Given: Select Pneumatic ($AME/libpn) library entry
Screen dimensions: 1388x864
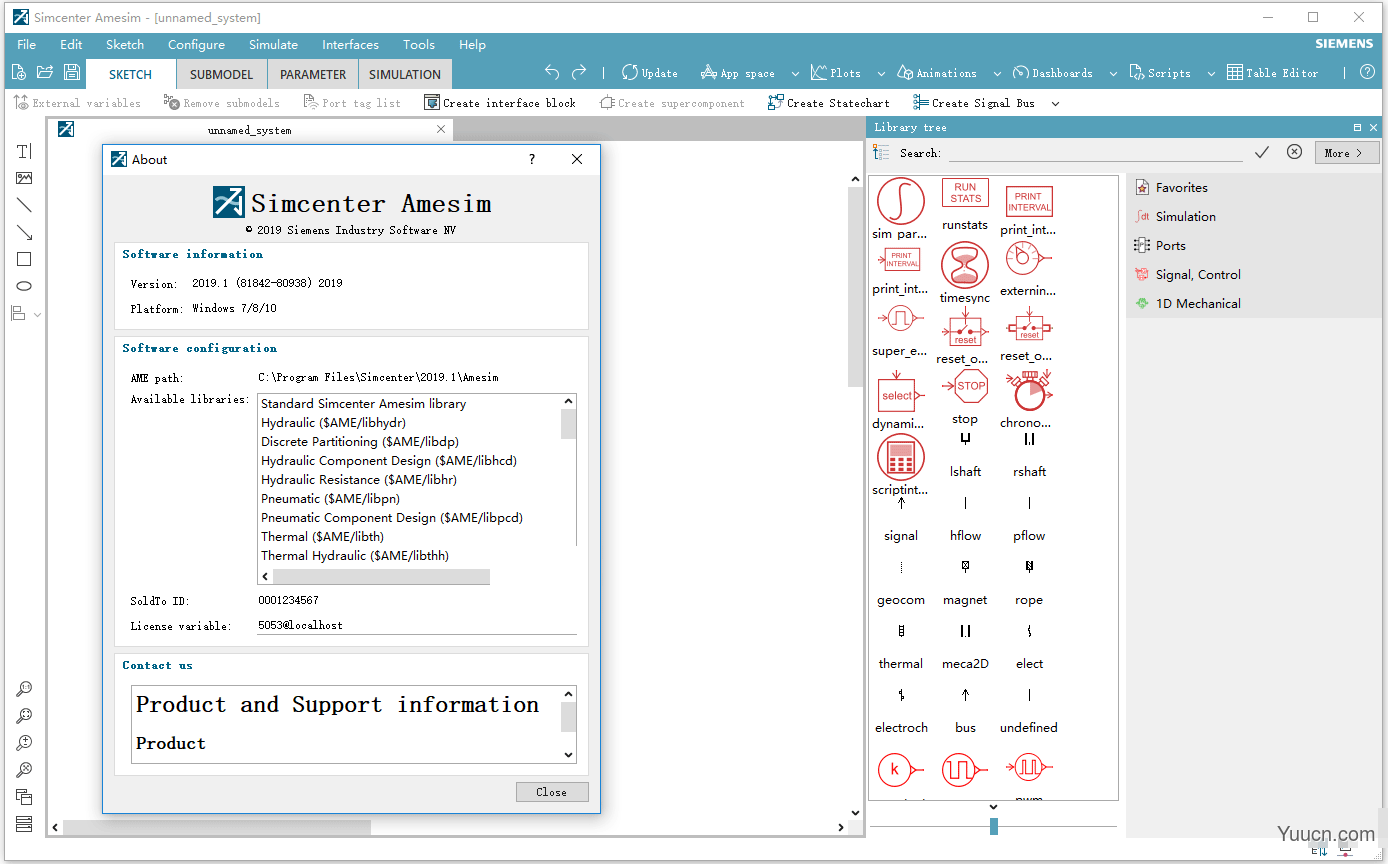Looking at the screenshot, I should point(330,498).
